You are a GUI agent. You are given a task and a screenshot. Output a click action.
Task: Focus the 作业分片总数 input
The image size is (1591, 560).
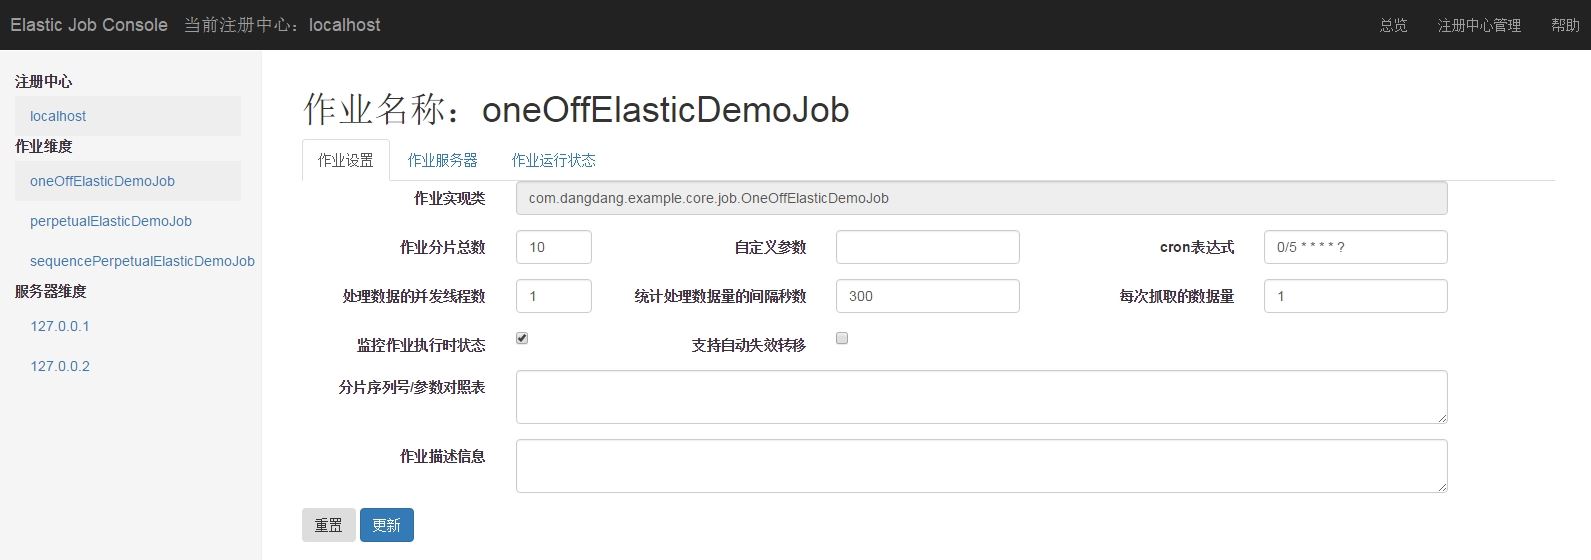click(x=553, y=247)
